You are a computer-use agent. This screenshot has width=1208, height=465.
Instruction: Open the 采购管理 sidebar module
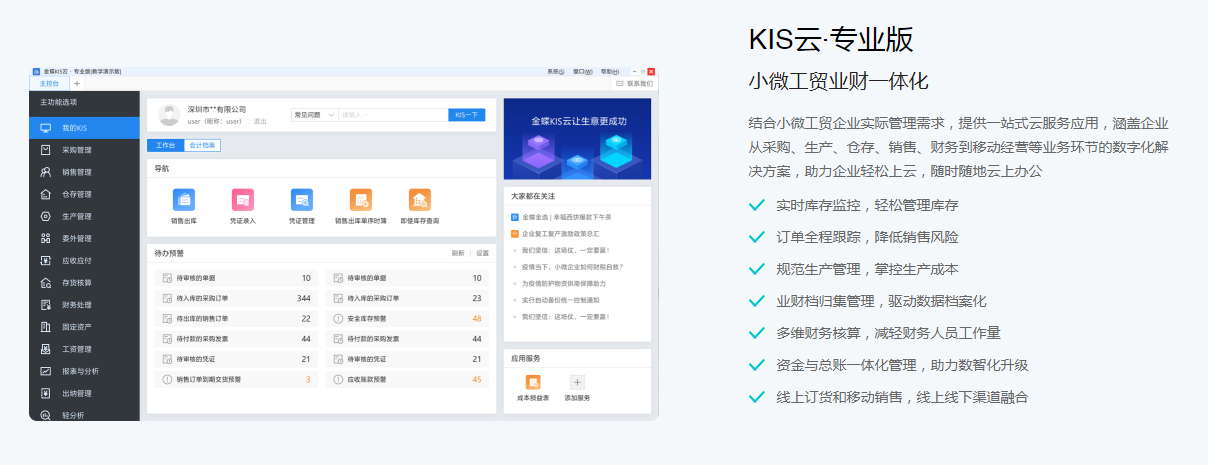[x=84, y=150]
